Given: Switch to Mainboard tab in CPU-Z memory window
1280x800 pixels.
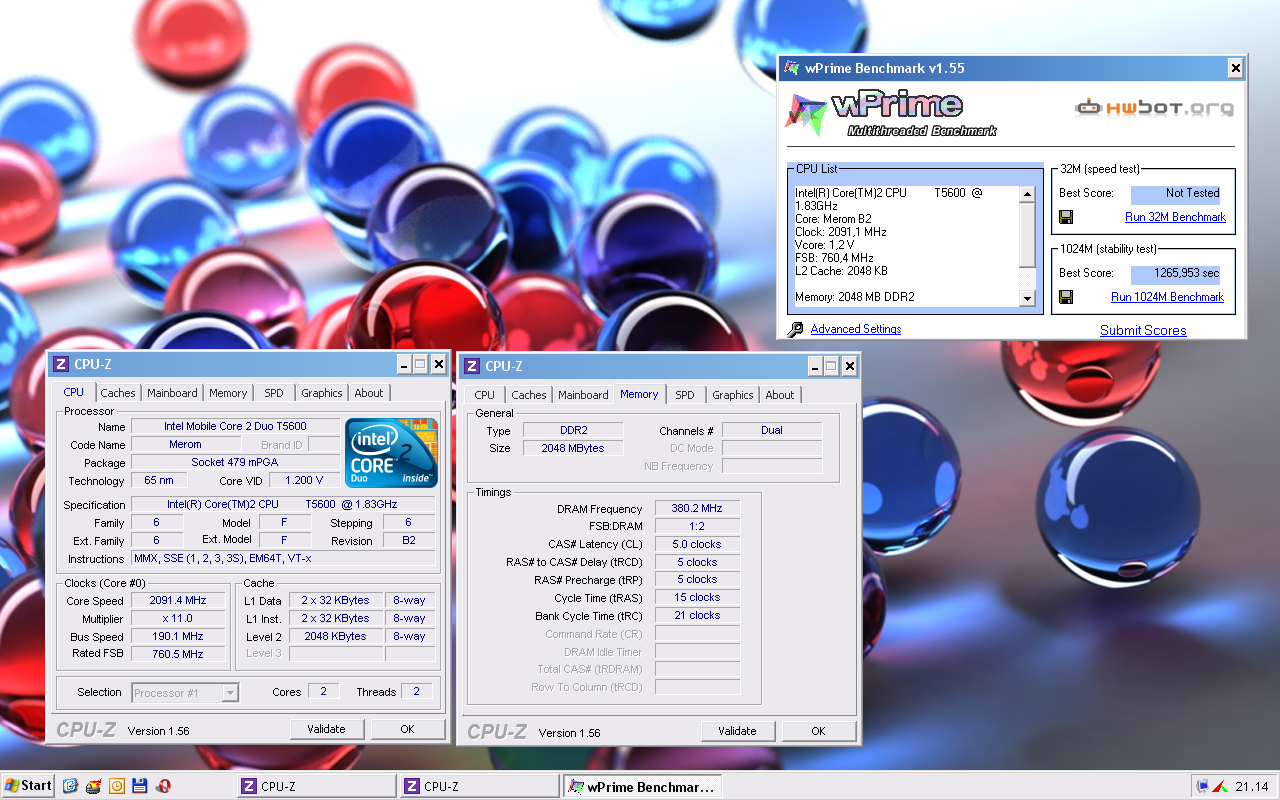Looking at the screenshot, I should pos(583,395).
